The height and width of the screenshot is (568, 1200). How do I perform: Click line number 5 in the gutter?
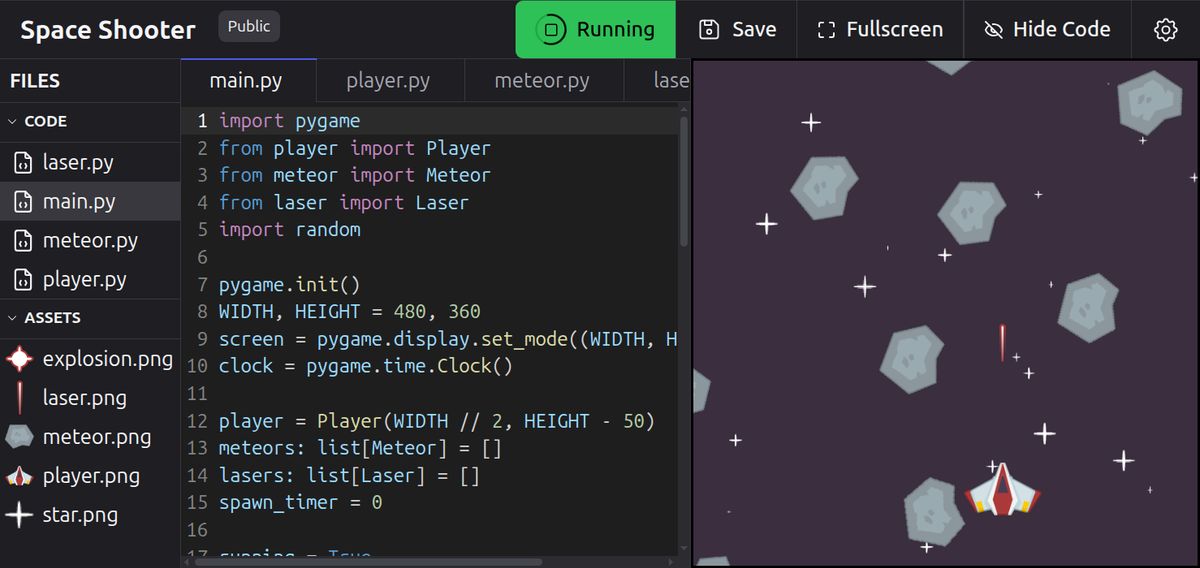pos(202,230)
